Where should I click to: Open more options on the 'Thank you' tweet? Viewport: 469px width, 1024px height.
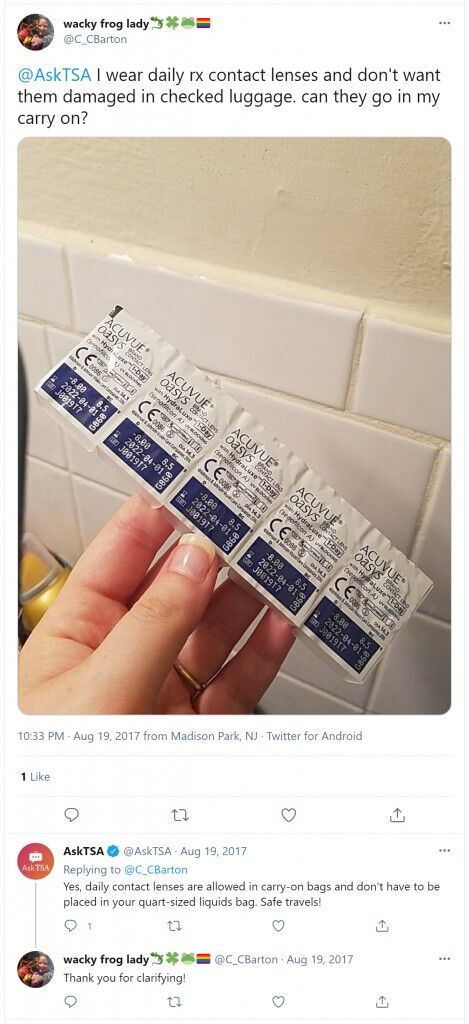tap(444, 959)
